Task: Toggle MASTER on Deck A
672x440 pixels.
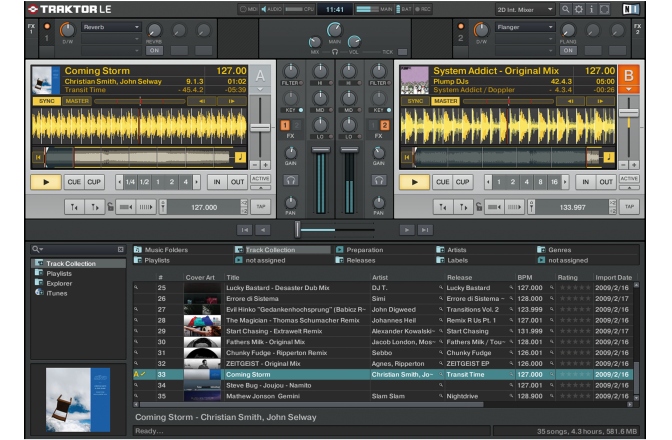Action: pos(77,101)
